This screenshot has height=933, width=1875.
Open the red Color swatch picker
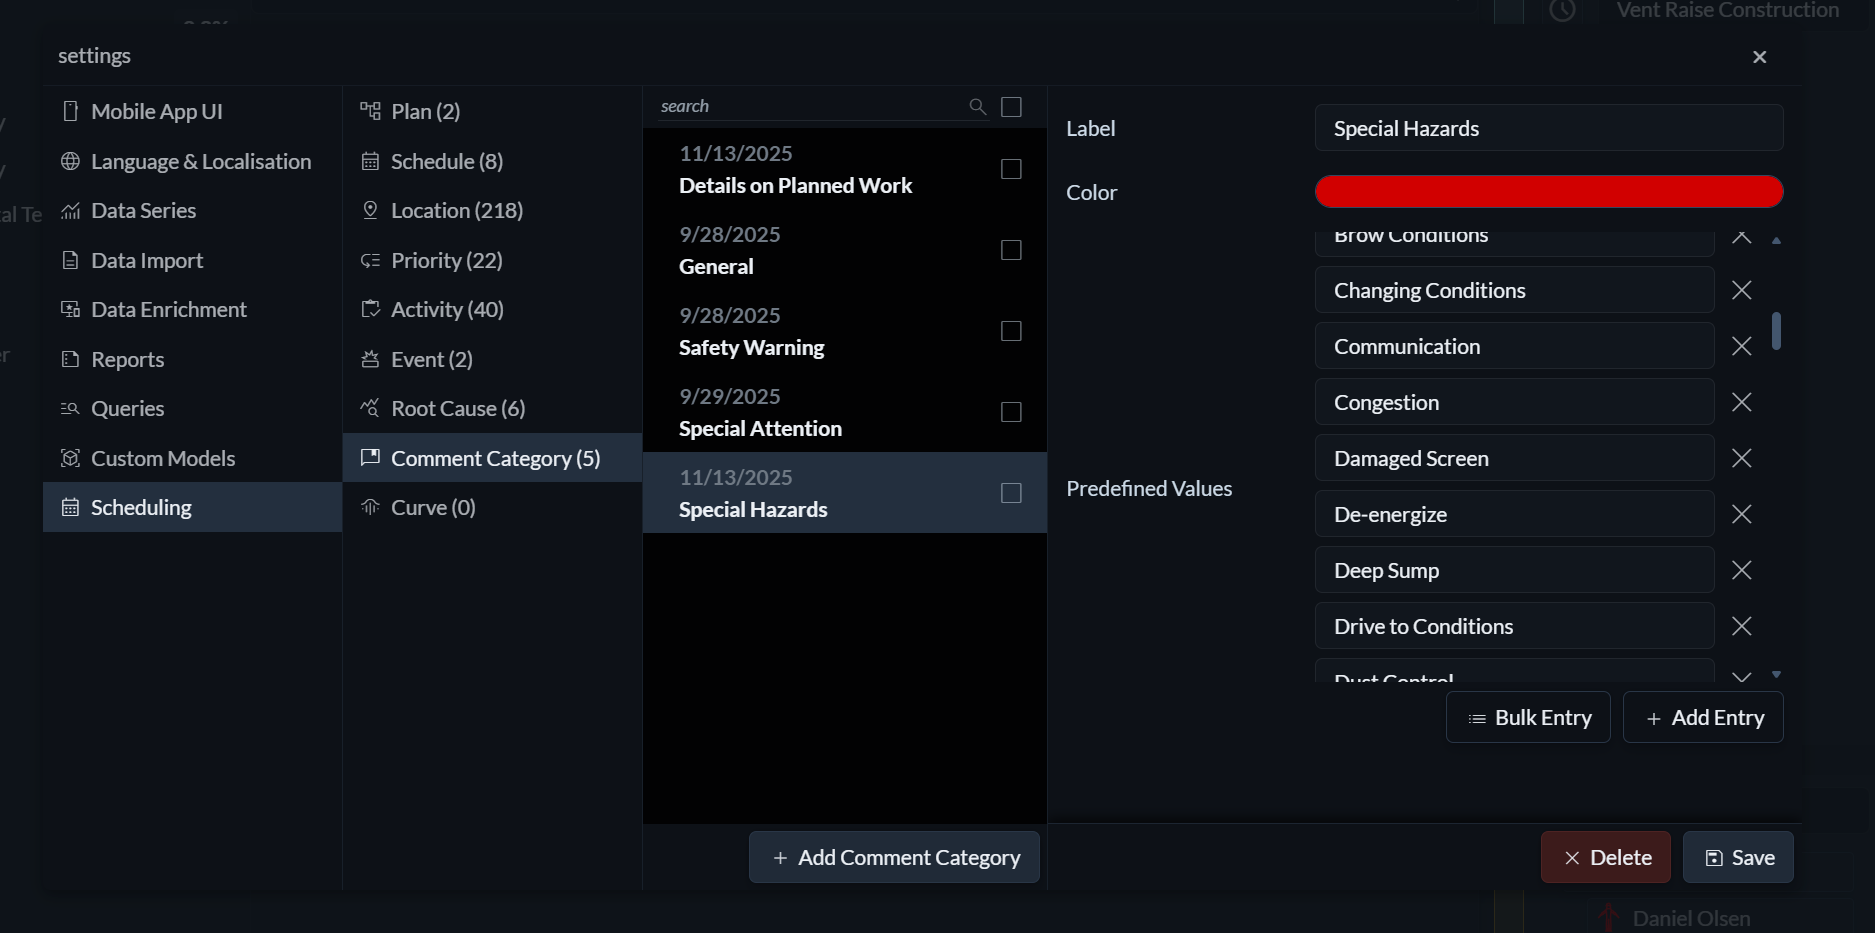pyautogui.click(x=1549, y=192)
